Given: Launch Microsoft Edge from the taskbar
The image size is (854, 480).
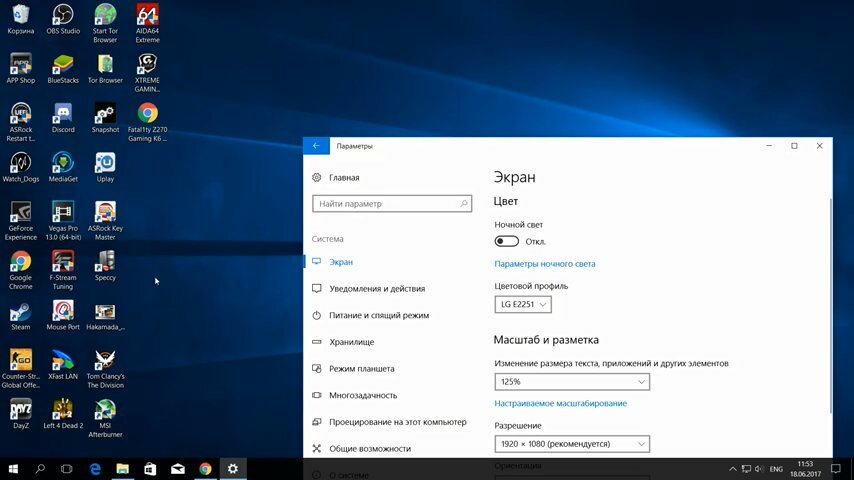Looking at the screenshot, I should click(95, 469).
